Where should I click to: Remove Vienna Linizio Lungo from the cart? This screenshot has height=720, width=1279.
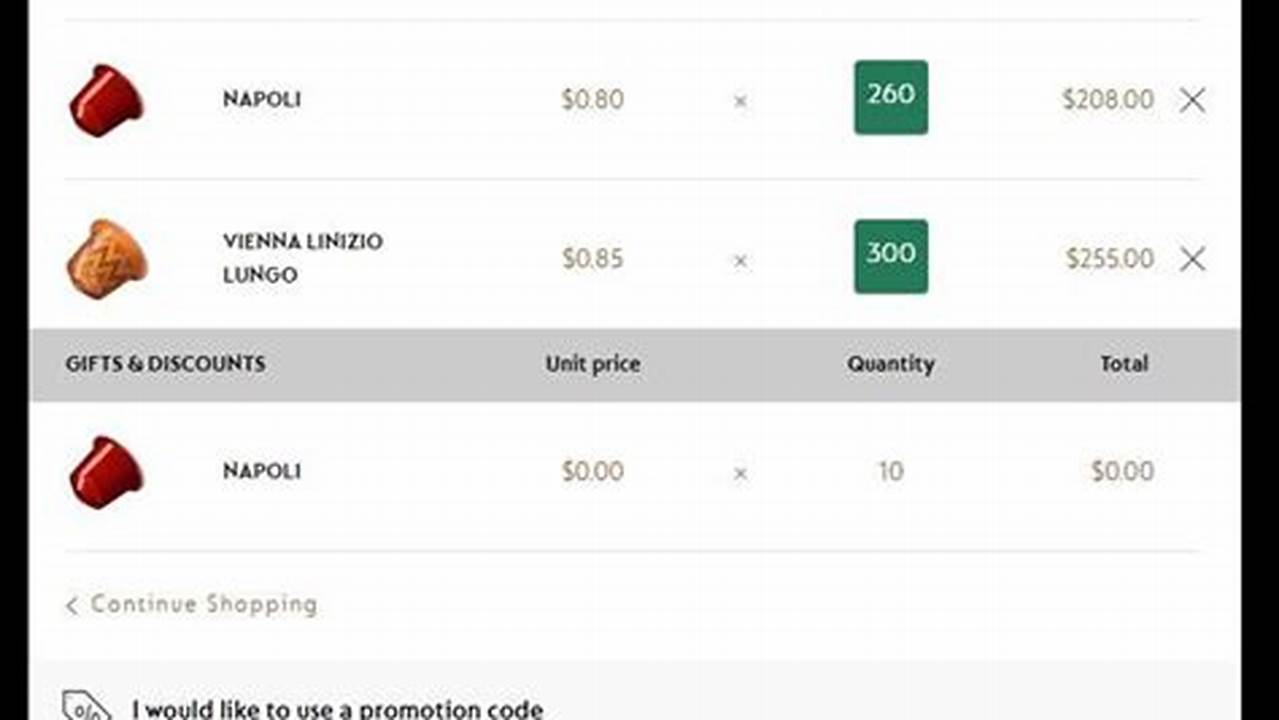(1192, 259)
